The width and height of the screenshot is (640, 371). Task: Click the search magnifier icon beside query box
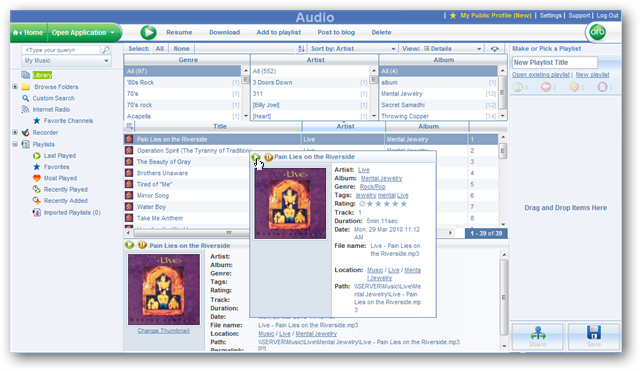(x=106, y=50)
